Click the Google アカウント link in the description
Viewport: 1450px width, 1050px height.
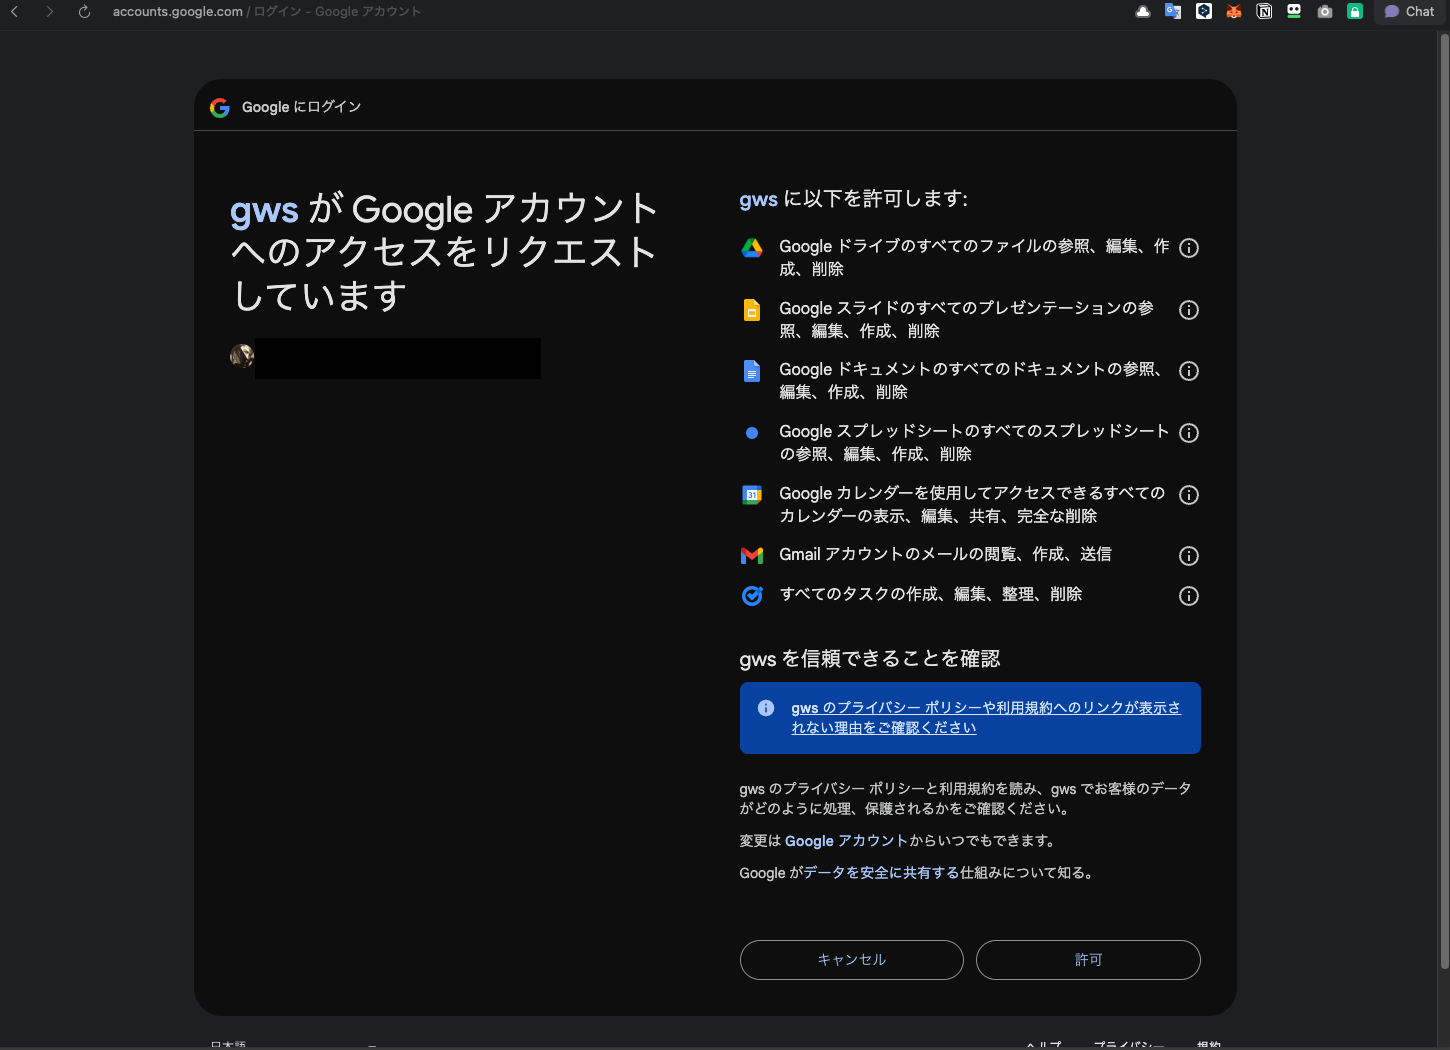[848, 841]
